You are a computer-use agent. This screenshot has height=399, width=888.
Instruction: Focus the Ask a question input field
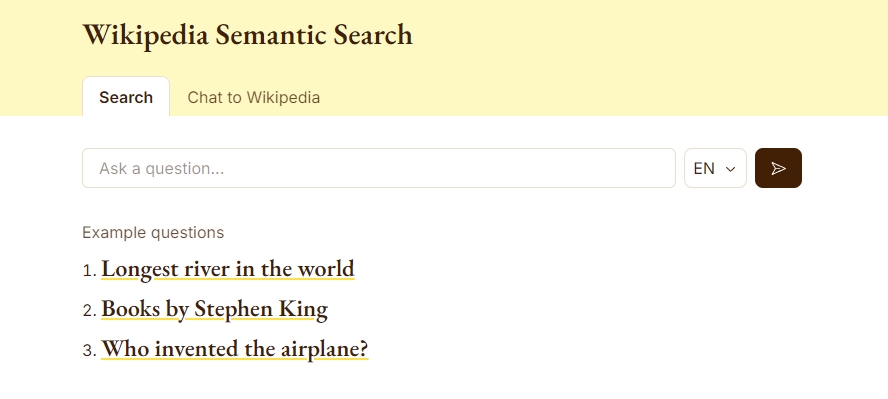point(379,168)
